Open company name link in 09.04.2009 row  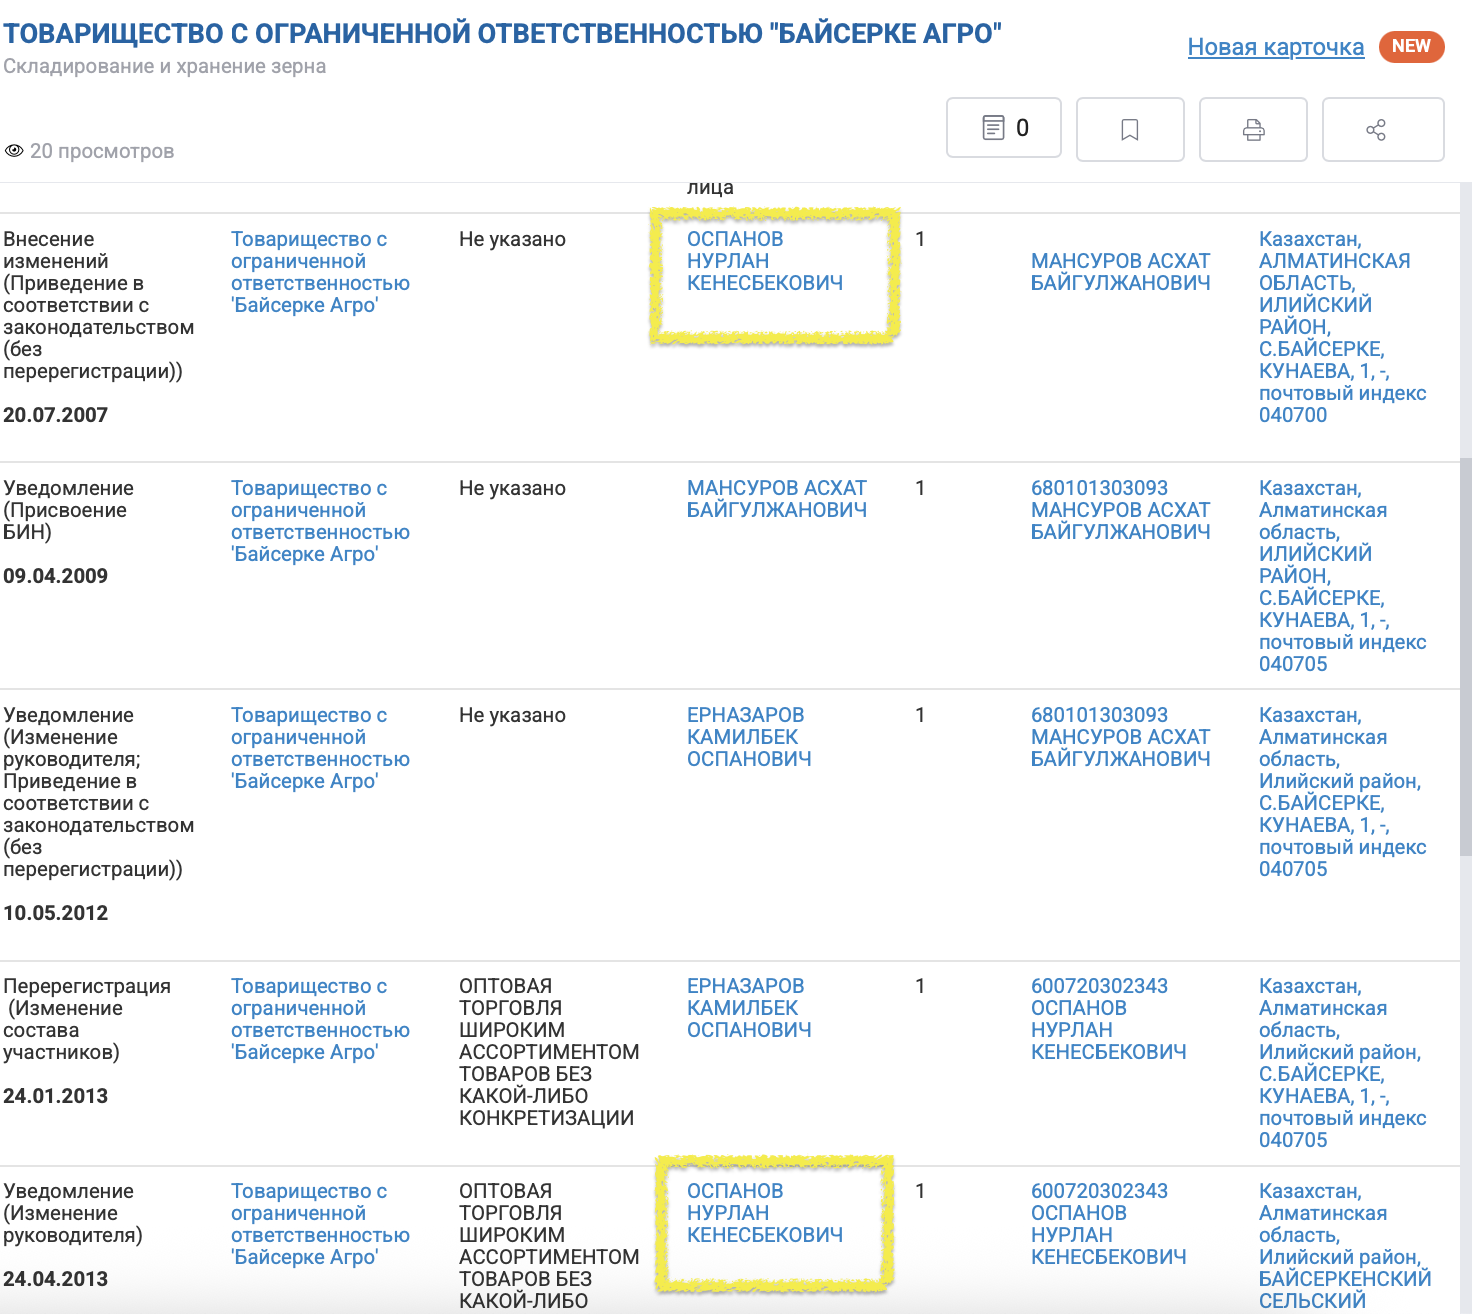coord(320,521)
